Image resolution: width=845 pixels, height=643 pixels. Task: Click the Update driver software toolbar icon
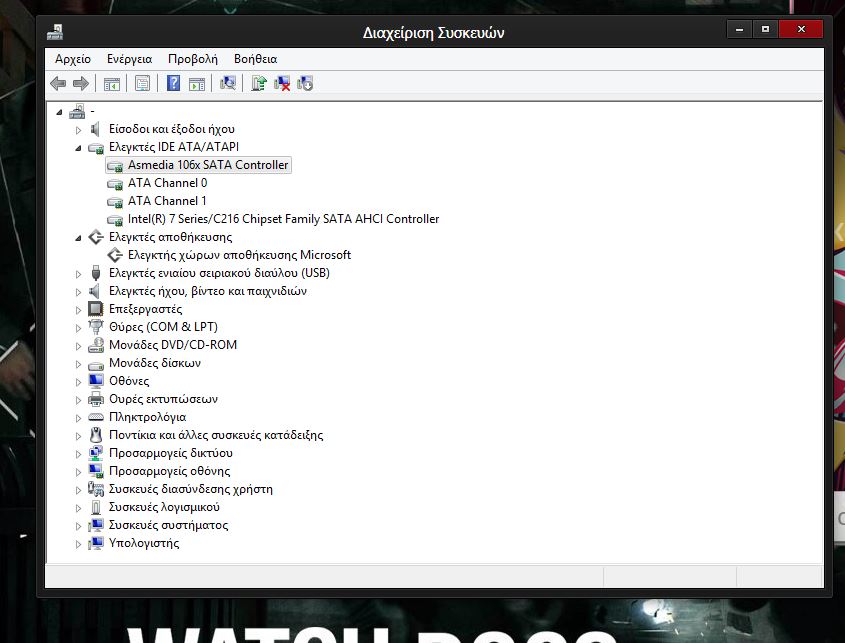point(259,83)
